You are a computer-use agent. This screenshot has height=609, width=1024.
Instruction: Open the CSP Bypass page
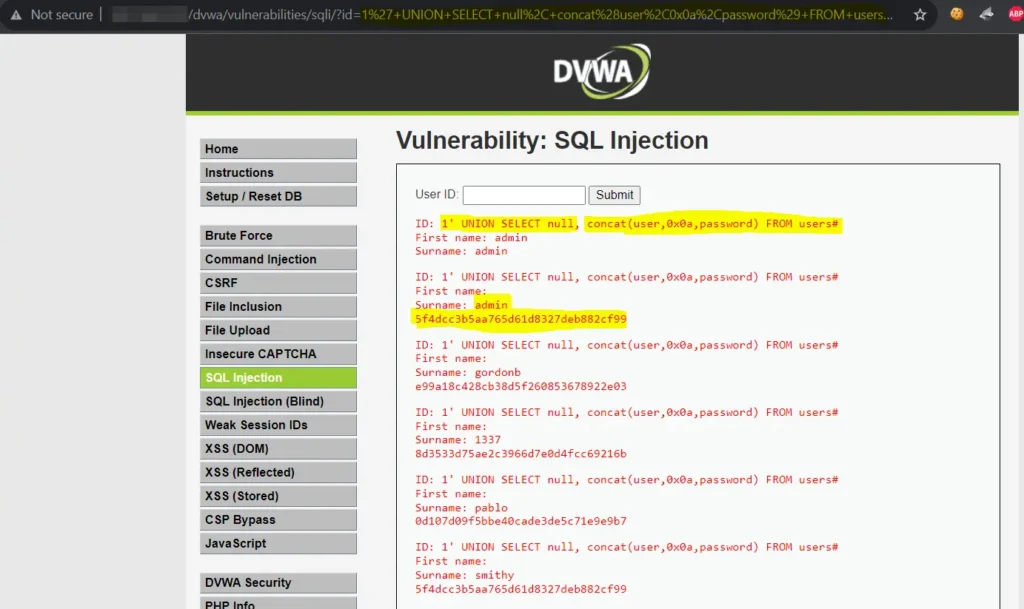point(278,520)
